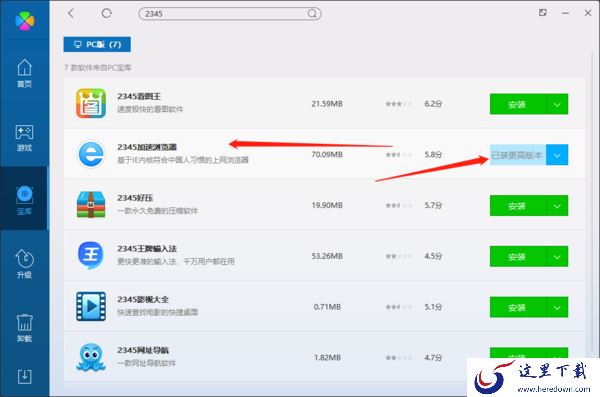600x397 pixels.
Task: Click the 70.09MB size value
Action: [x=327, y=155]
